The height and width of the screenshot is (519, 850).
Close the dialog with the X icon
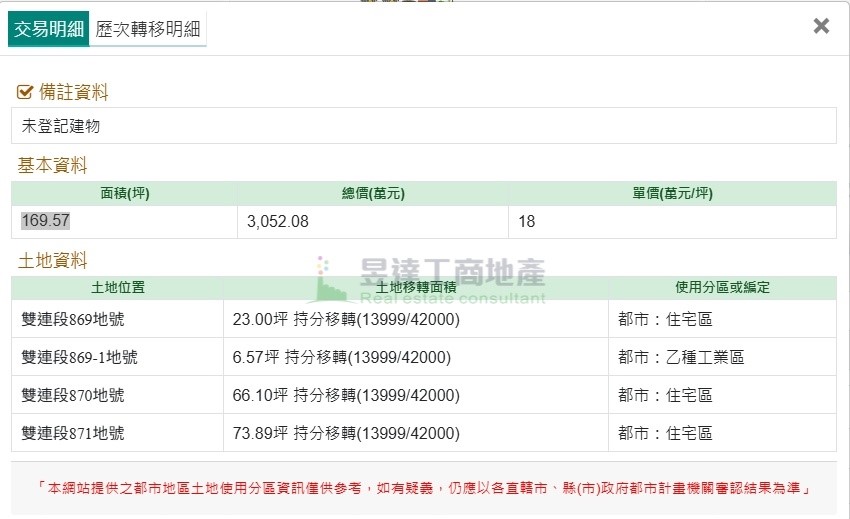[821, 27]
